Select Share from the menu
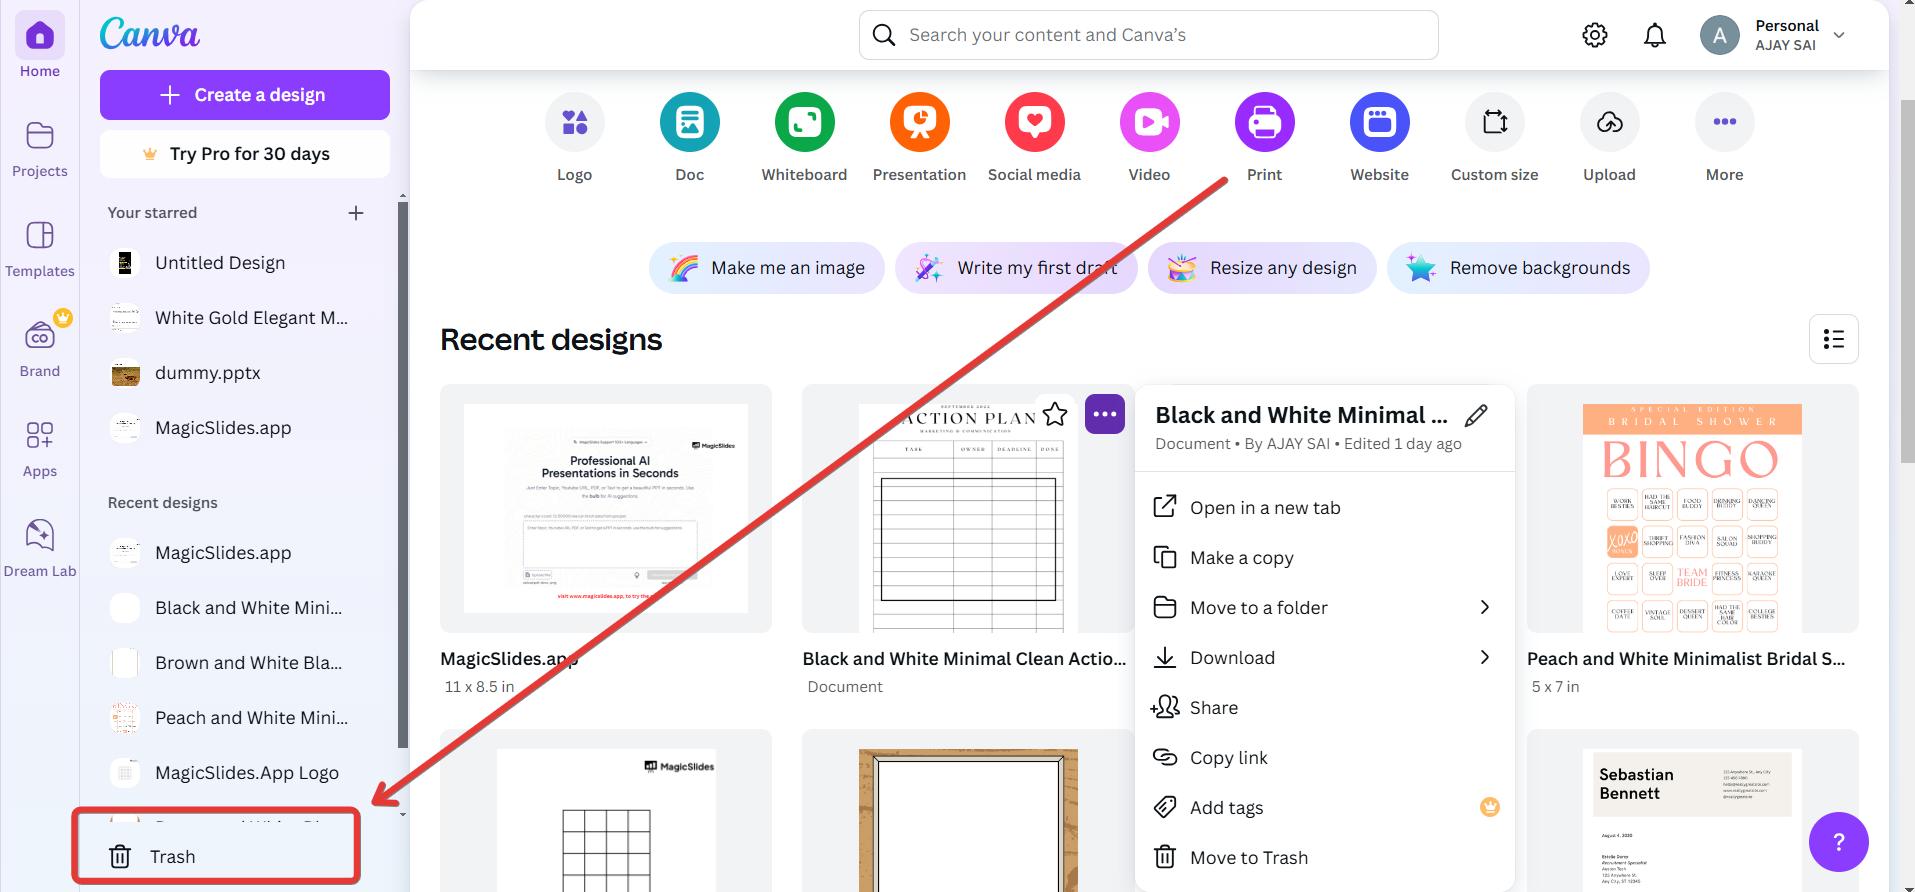Screen dimensions: 1915x892 [1325, 707]
